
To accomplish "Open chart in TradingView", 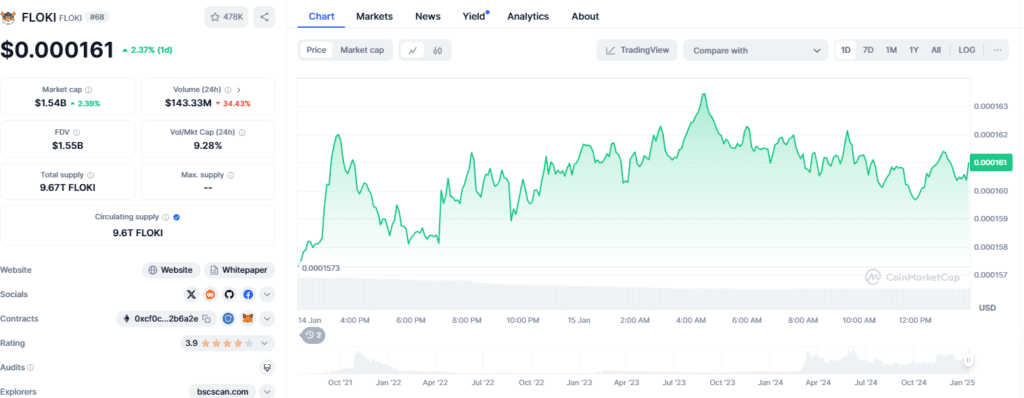I will (x=637, y=50).
